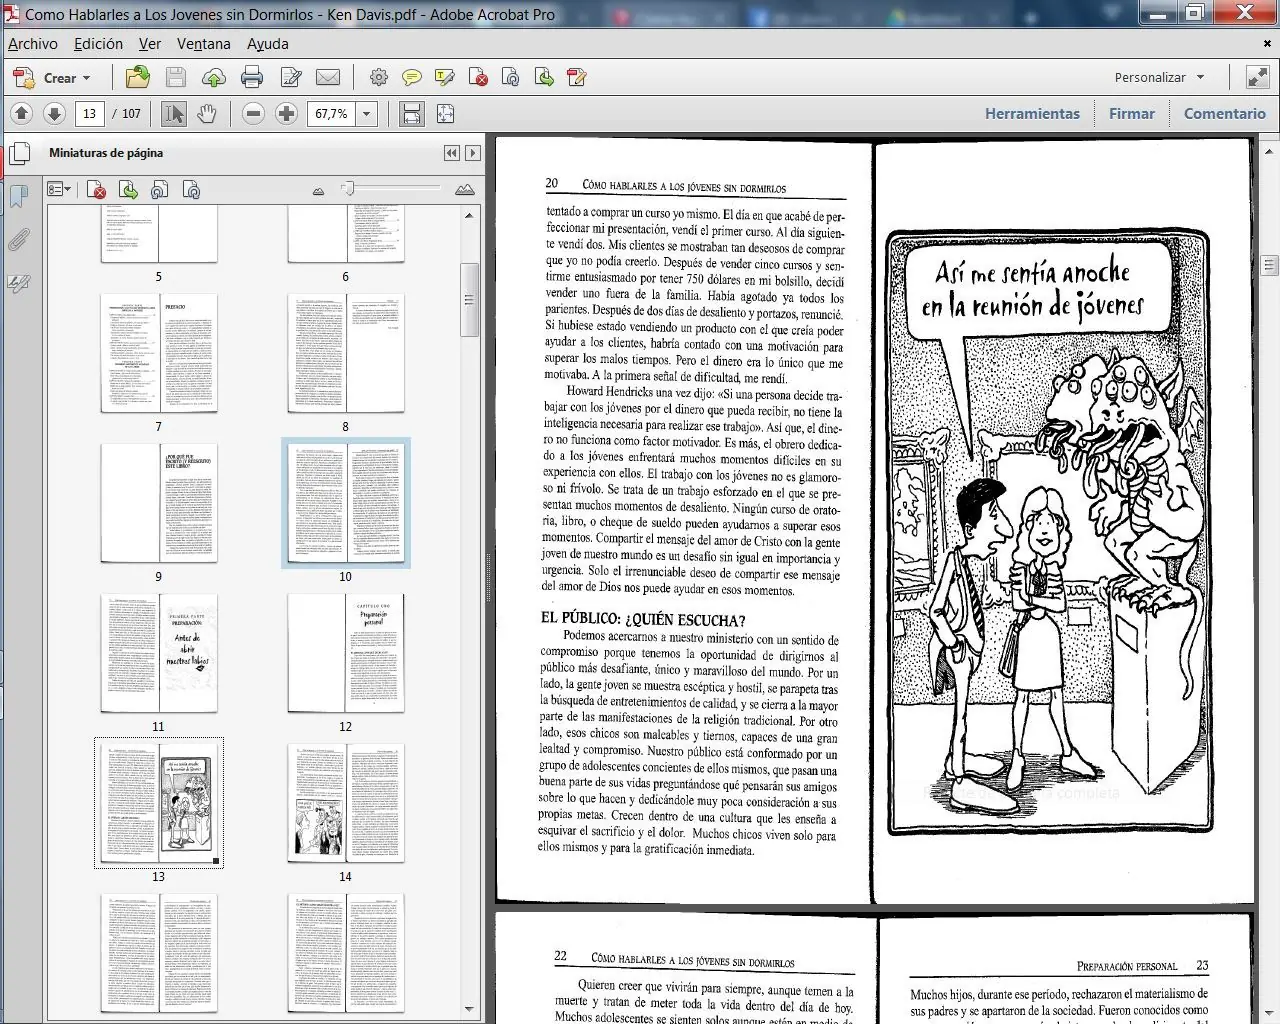Expand panel with right arrow button
This screenshot has width=1280, height=1024.
tap(473, 153)
